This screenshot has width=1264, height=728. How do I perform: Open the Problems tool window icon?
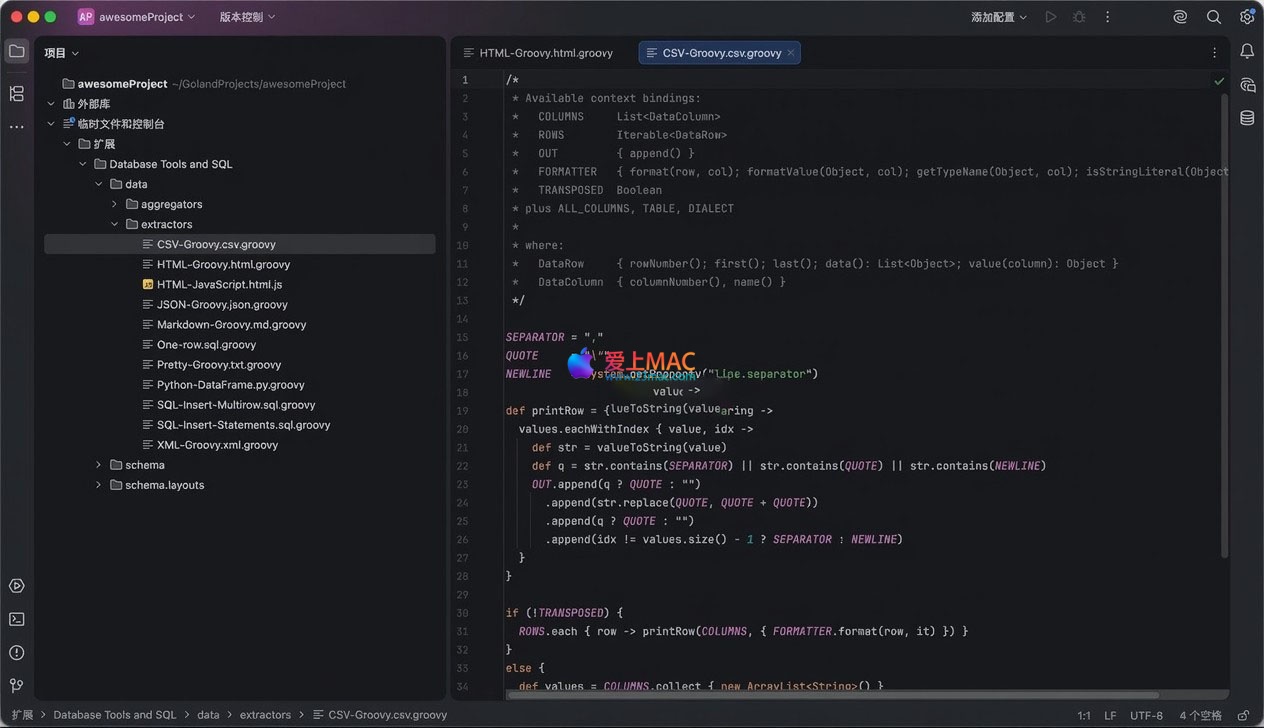16,652
